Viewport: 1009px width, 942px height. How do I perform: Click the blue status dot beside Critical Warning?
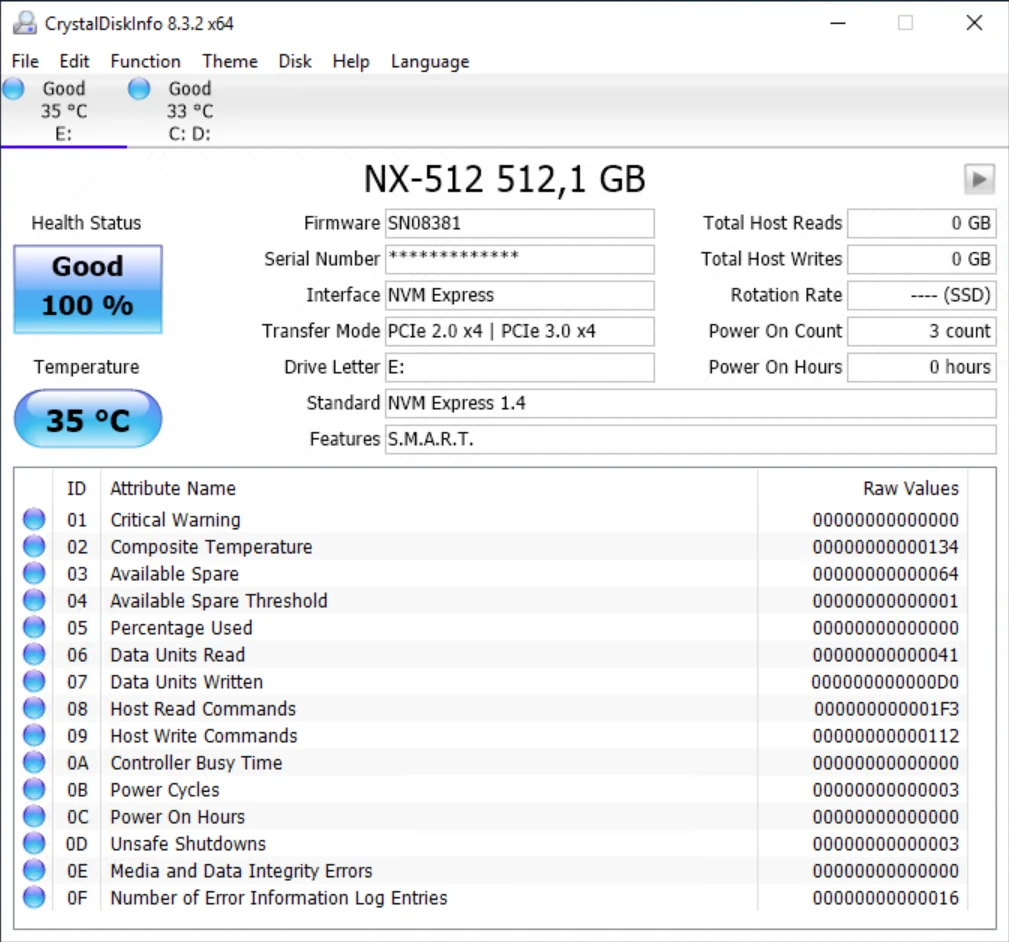pos(33,518)
